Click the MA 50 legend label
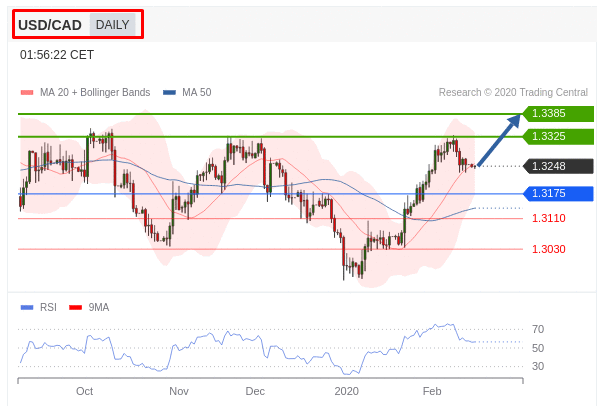This screenshot has height=412, width=602. coord(197,93)
